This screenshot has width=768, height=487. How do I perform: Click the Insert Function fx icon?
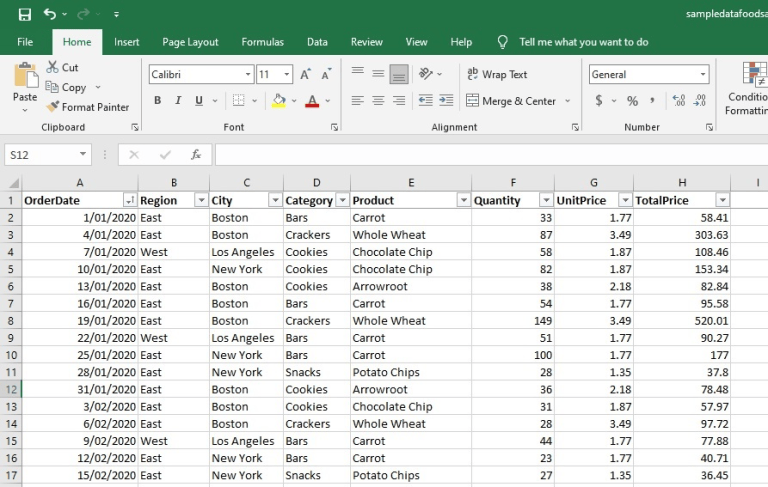(x=196, y=155)
